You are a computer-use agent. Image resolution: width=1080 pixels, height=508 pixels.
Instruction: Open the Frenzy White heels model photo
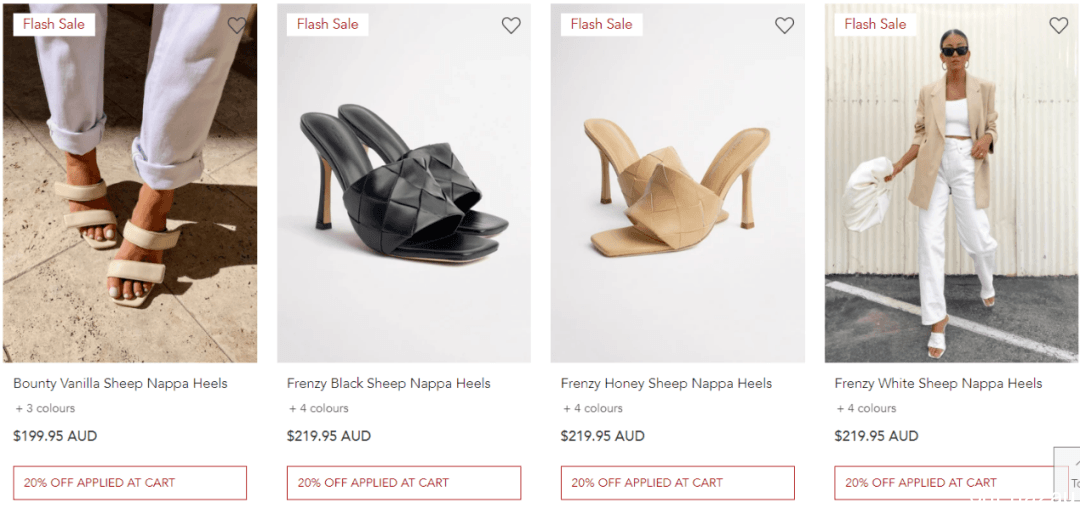pos(951,183)
